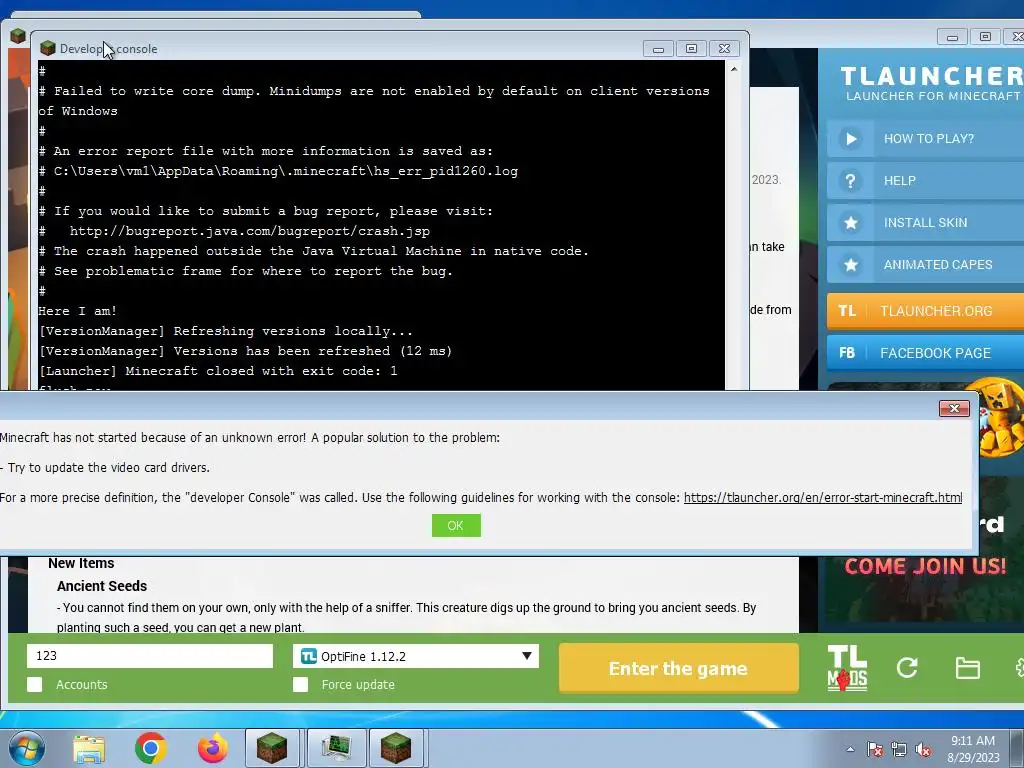Launch Firefox from the taskbar

click(x=213, y=748)
